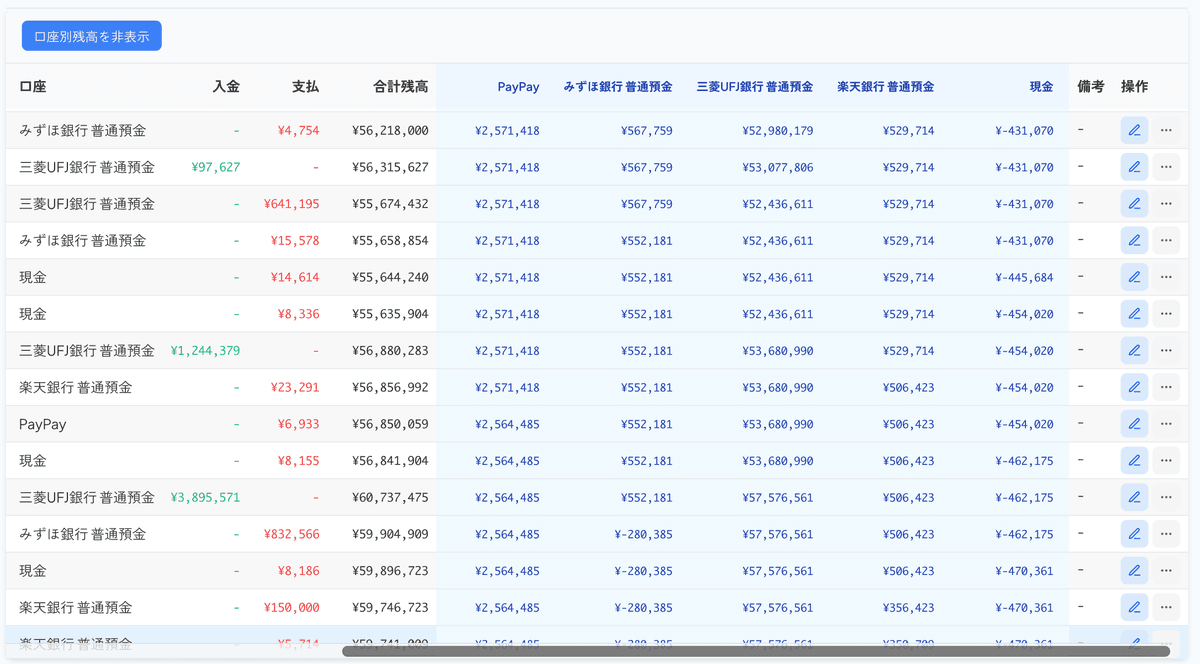Select the deposit amount ¥97,627
Viewport: 1200px width, 664px height.
point(215,167)
